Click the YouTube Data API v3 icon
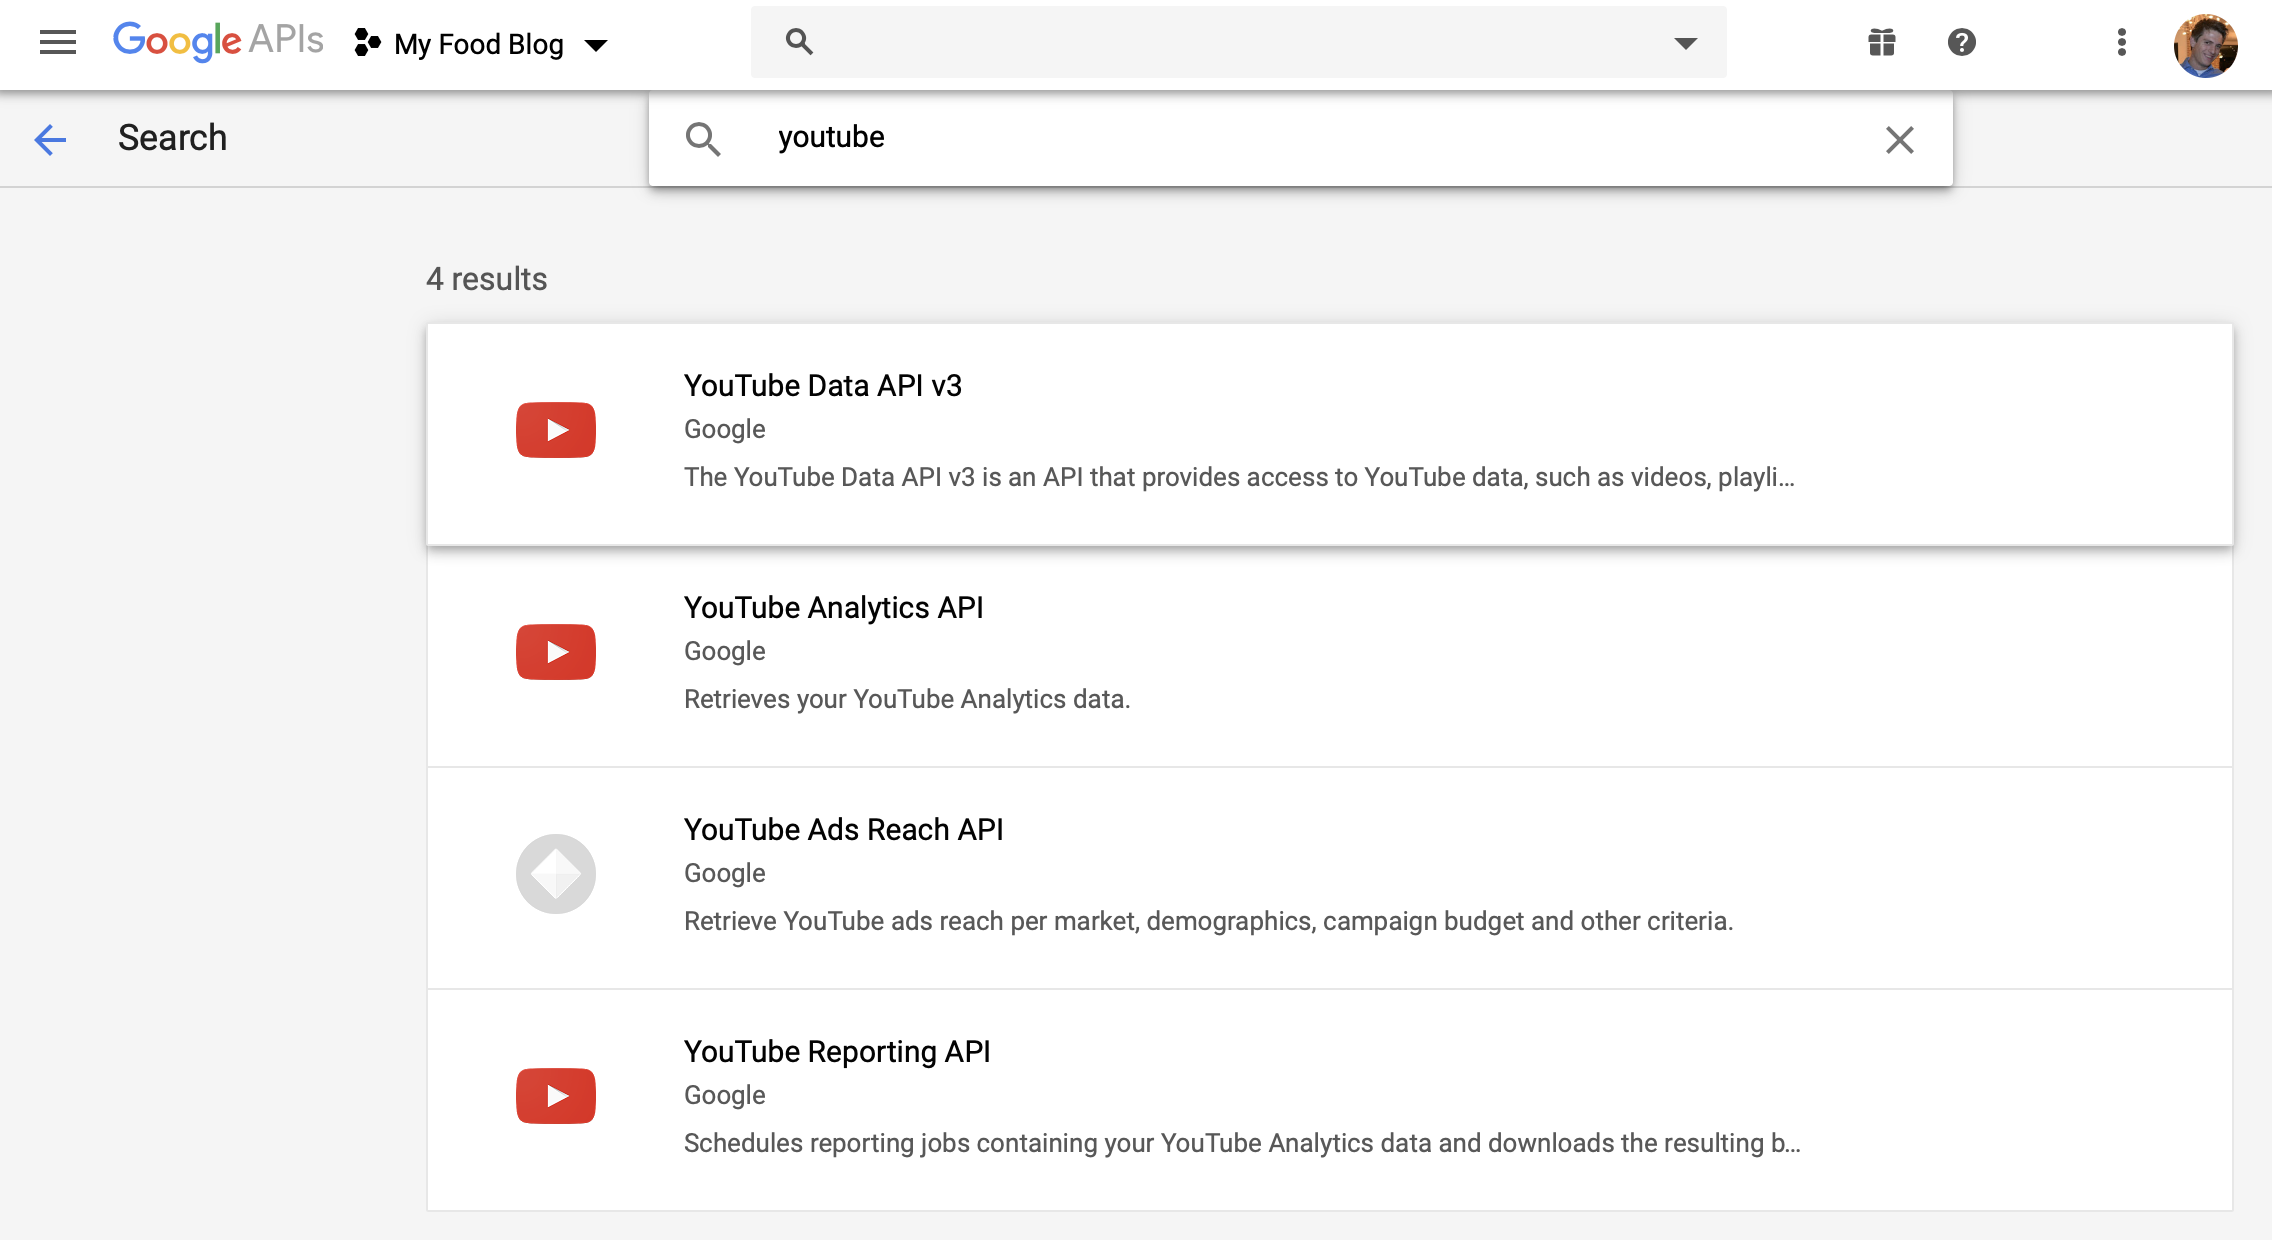 (x=556, y=430)
